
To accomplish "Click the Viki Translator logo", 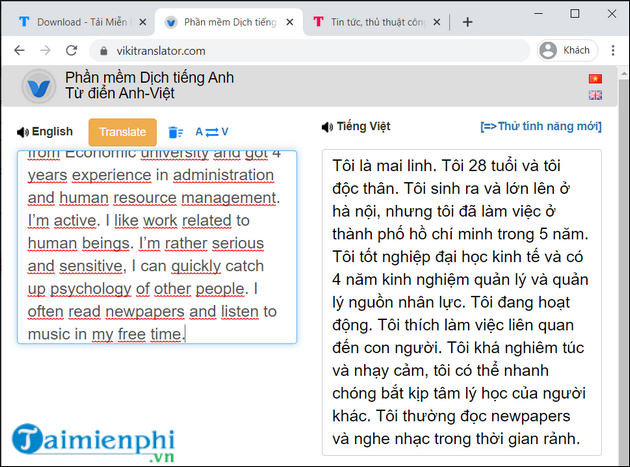I will pos(39,86).
